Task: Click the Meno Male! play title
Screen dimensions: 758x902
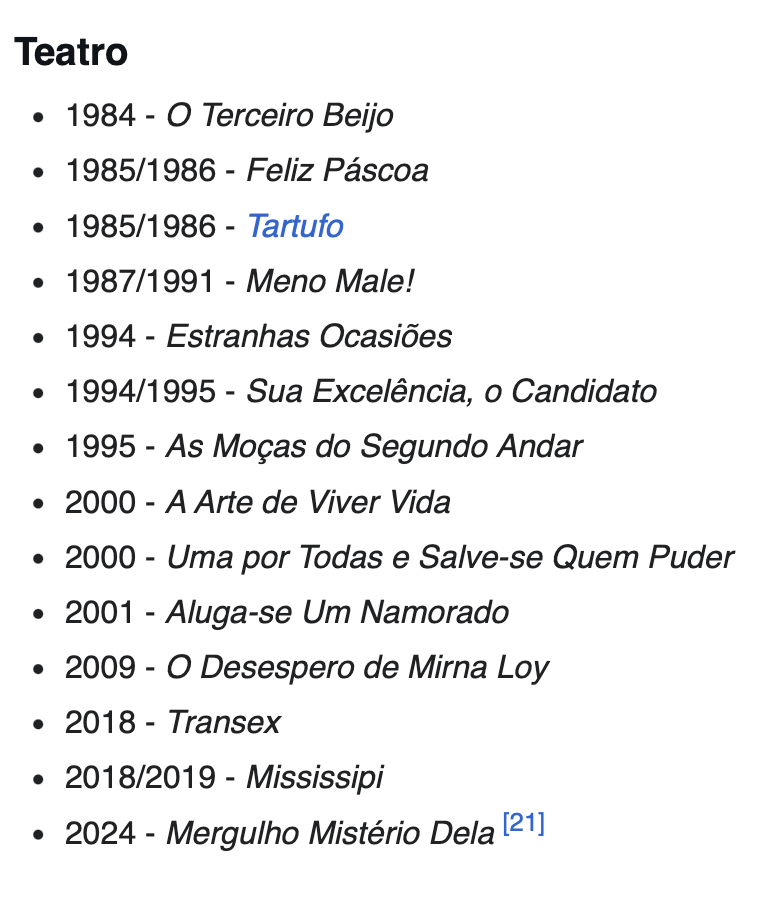Action: tap(330, 281)
